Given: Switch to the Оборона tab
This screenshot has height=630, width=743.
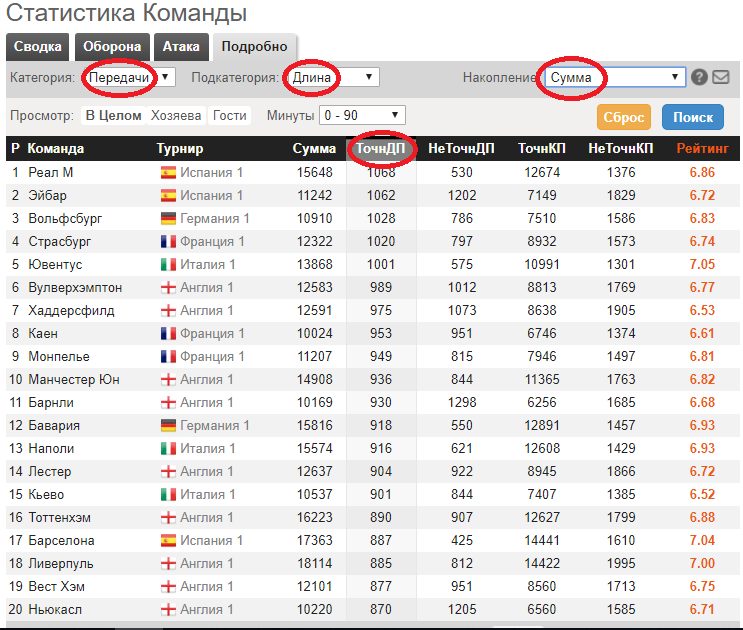Looking at the screenshot, I should click(x=111, y=47).
